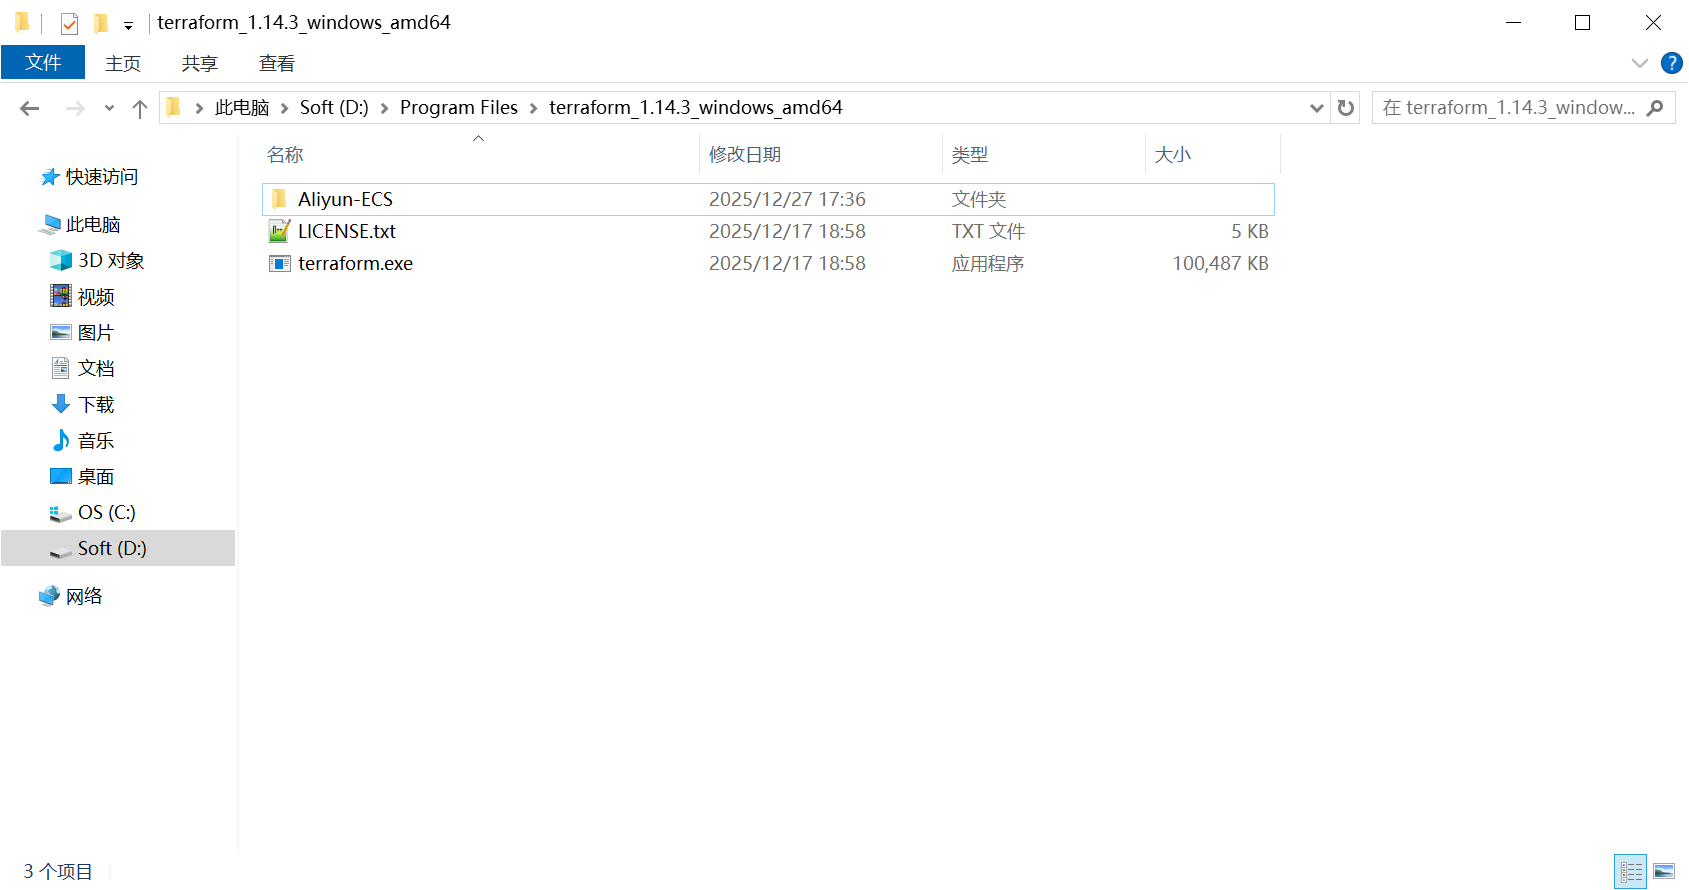Open address bar previous locations dropdown

[1316, 108]
